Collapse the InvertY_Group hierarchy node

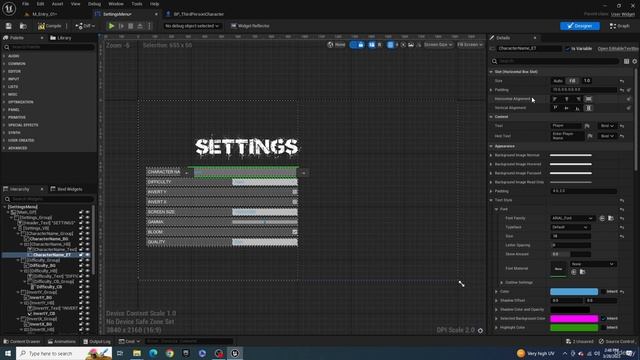18,292
